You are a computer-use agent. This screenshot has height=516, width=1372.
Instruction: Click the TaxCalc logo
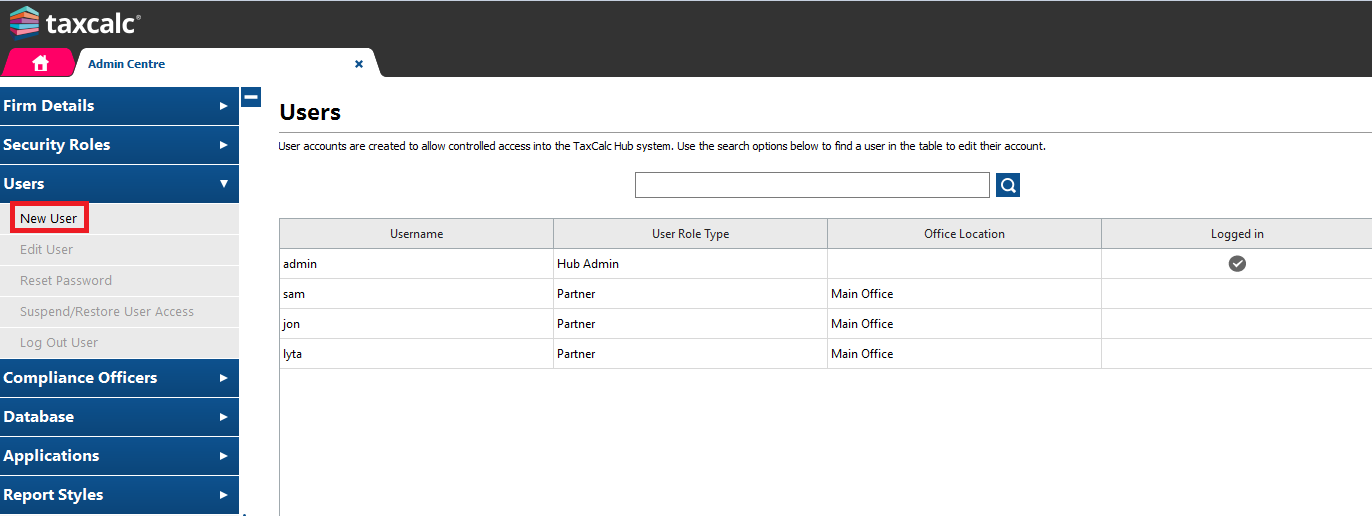(75, 22)
